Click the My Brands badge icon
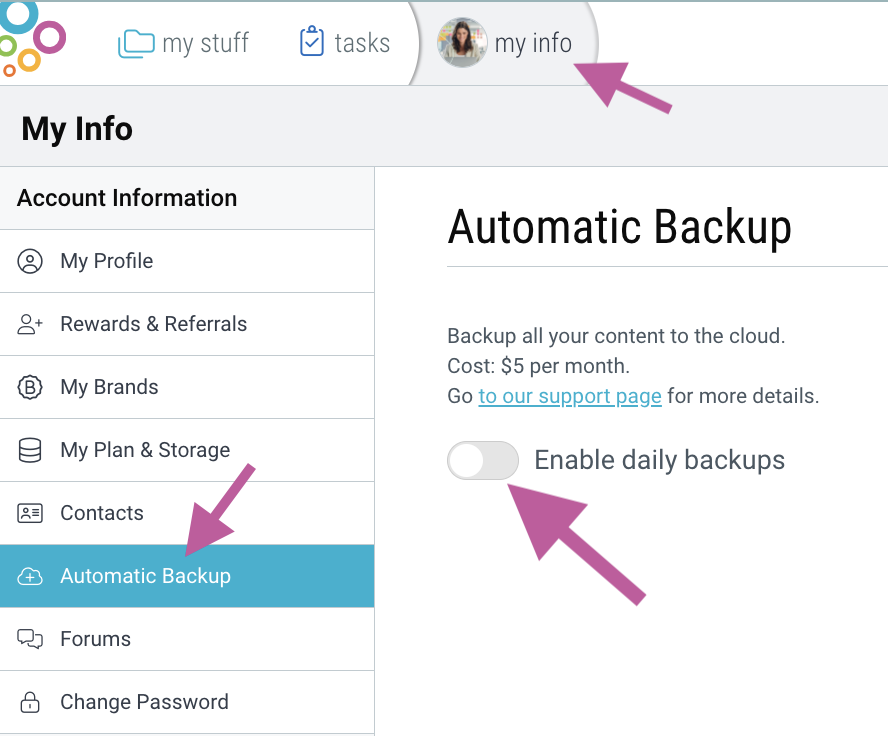This screenshot has height=736, width=888. click(x=30, y=388)
